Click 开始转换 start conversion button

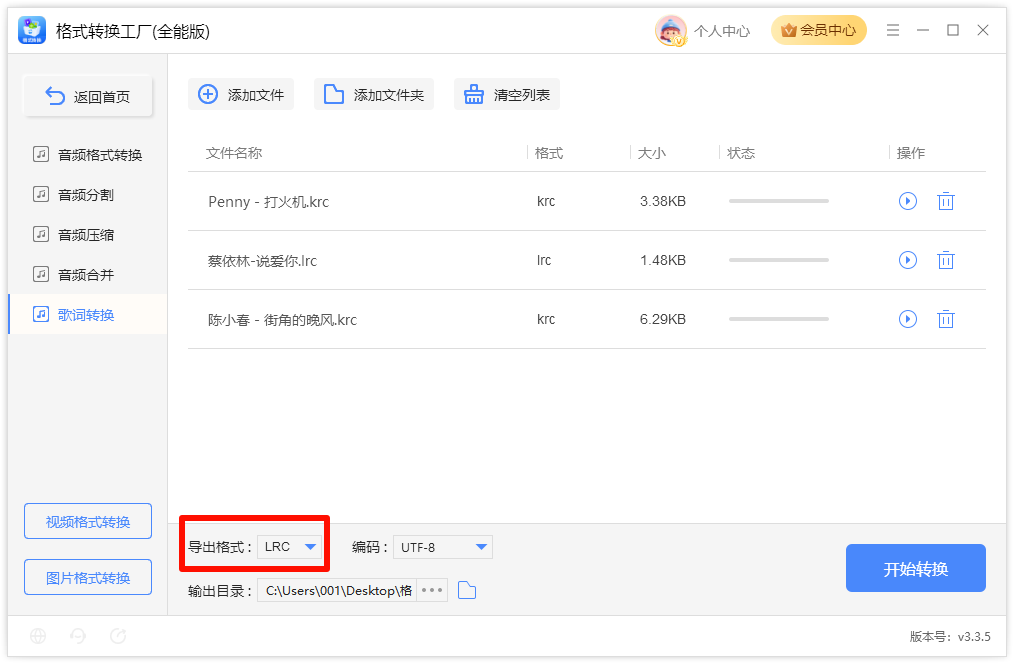click(916, 568)
